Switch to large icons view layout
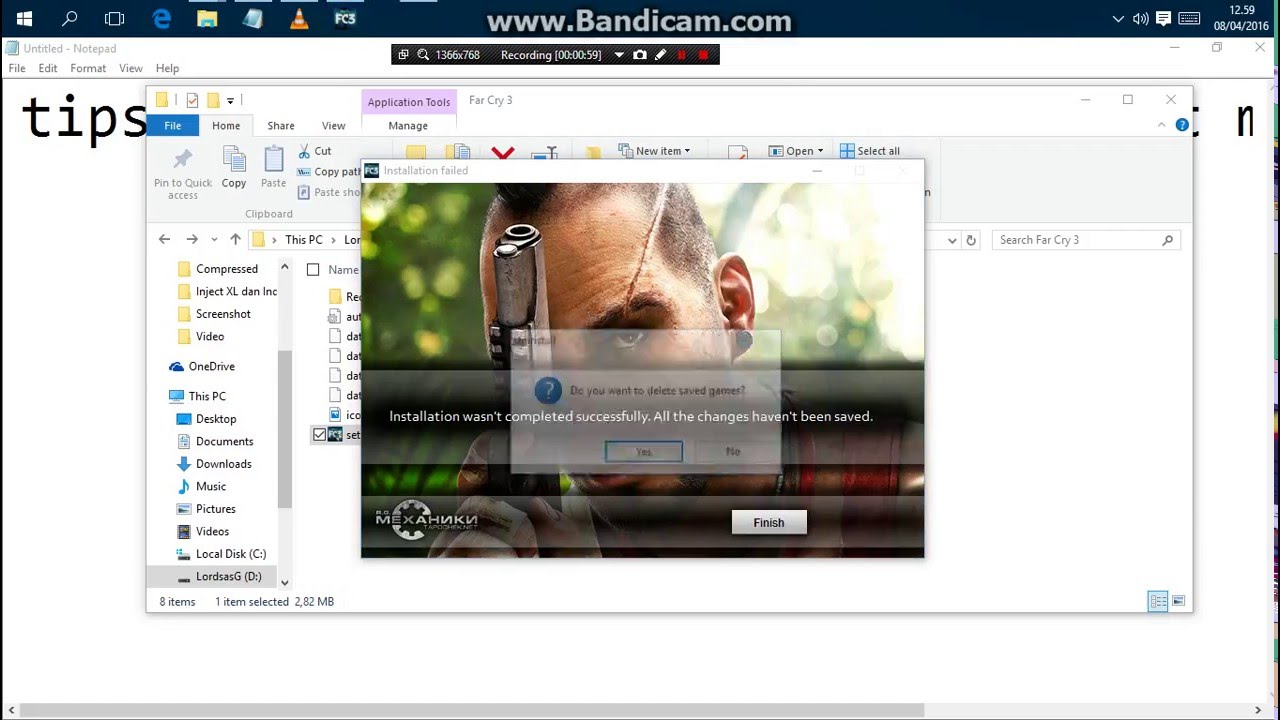This screenshot has width=1280, height=720. pos(1178,601)
